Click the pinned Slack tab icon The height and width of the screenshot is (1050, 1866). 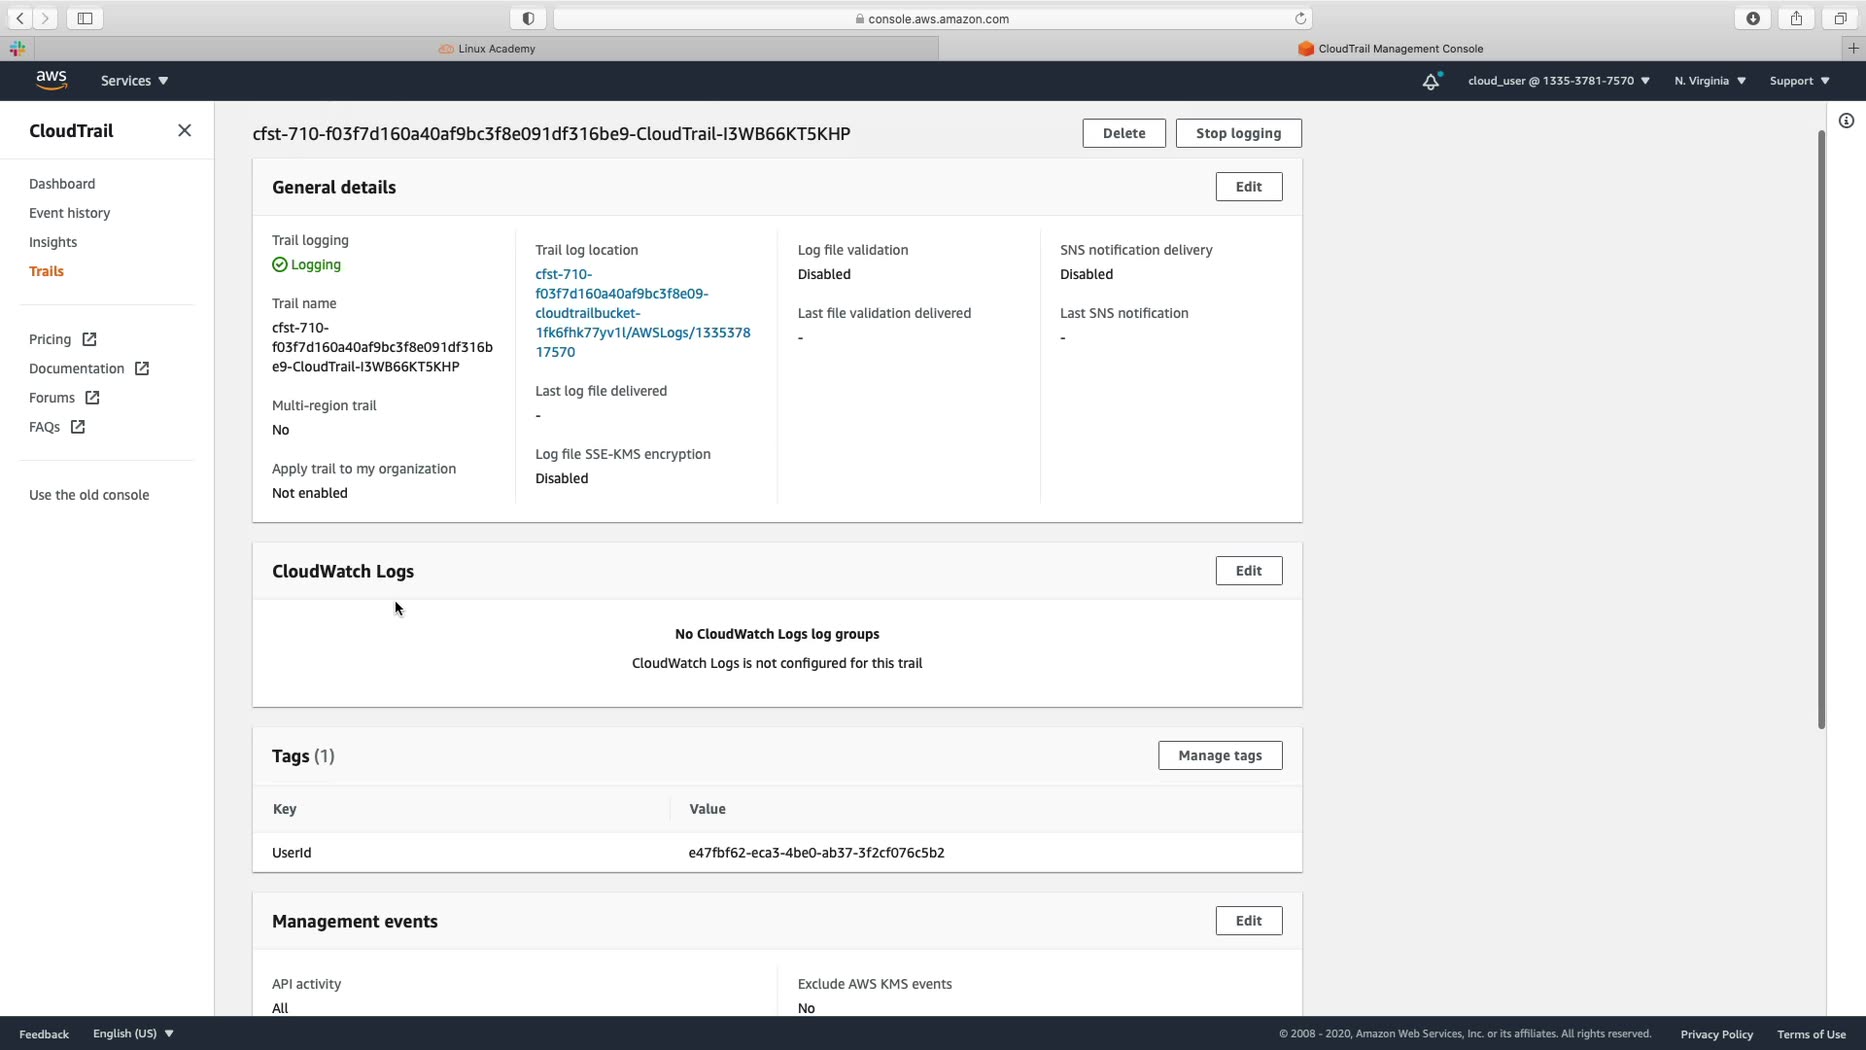pyautogui.click(x=17, y=48)
